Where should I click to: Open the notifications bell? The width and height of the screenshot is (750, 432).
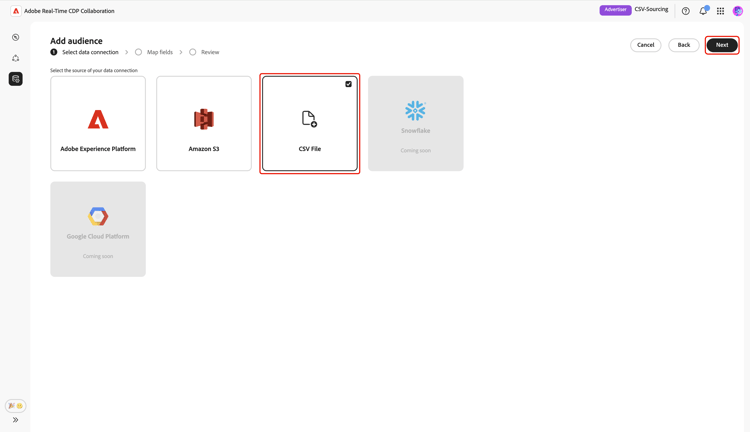[703, 11]
